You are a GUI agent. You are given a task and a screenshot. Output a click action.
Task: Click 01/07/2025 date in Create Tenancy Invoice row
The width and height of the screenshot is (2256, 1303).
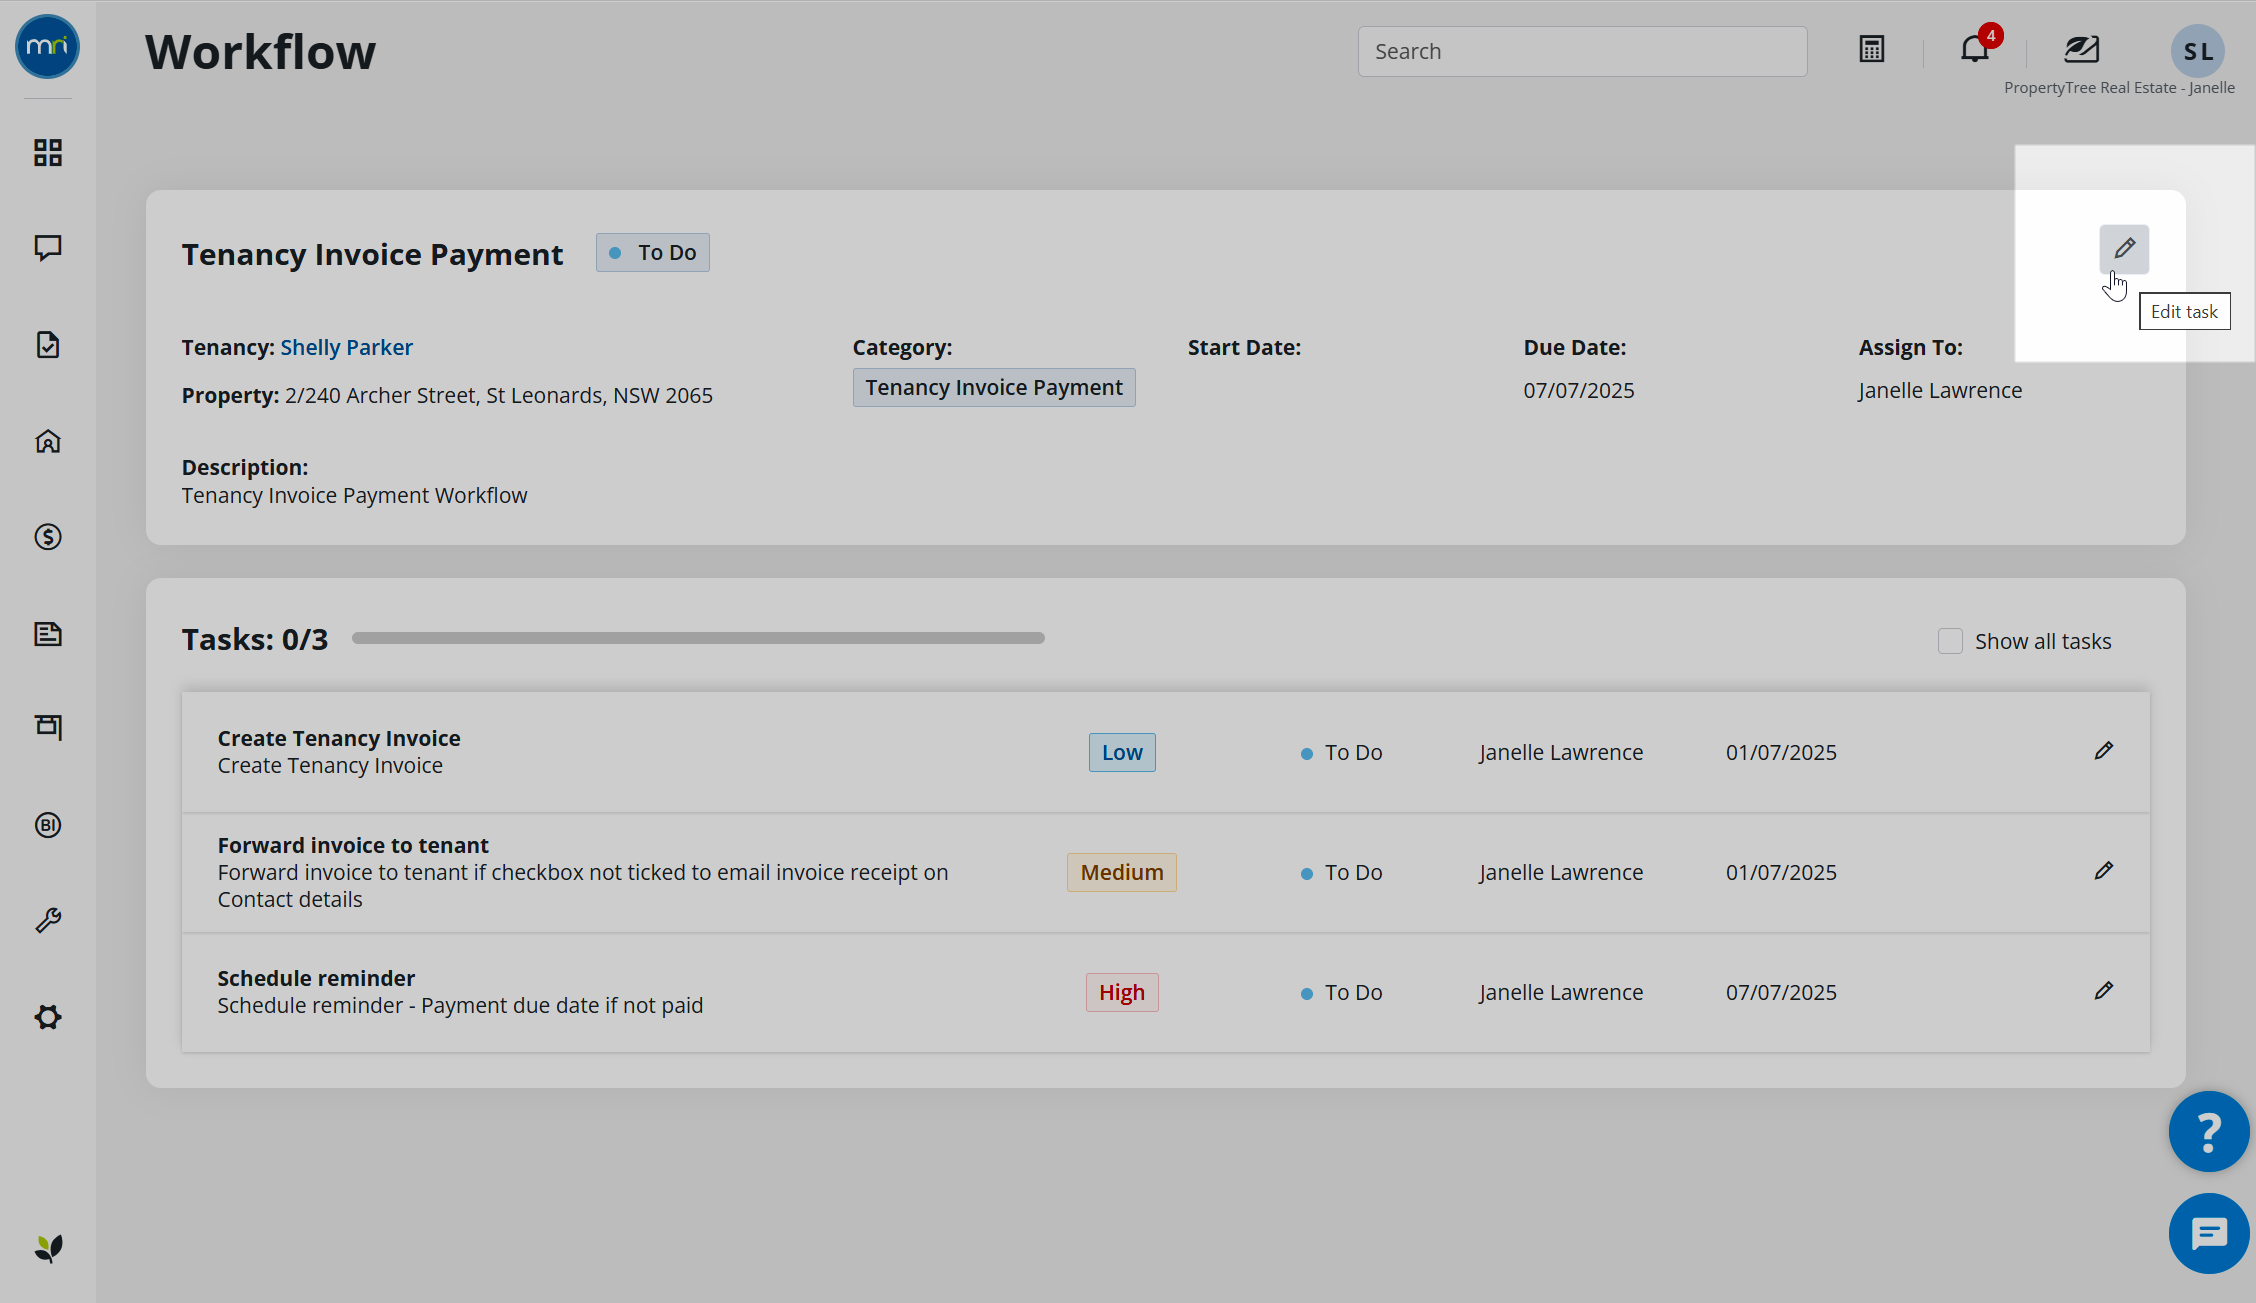click(x=1781, y=753)
